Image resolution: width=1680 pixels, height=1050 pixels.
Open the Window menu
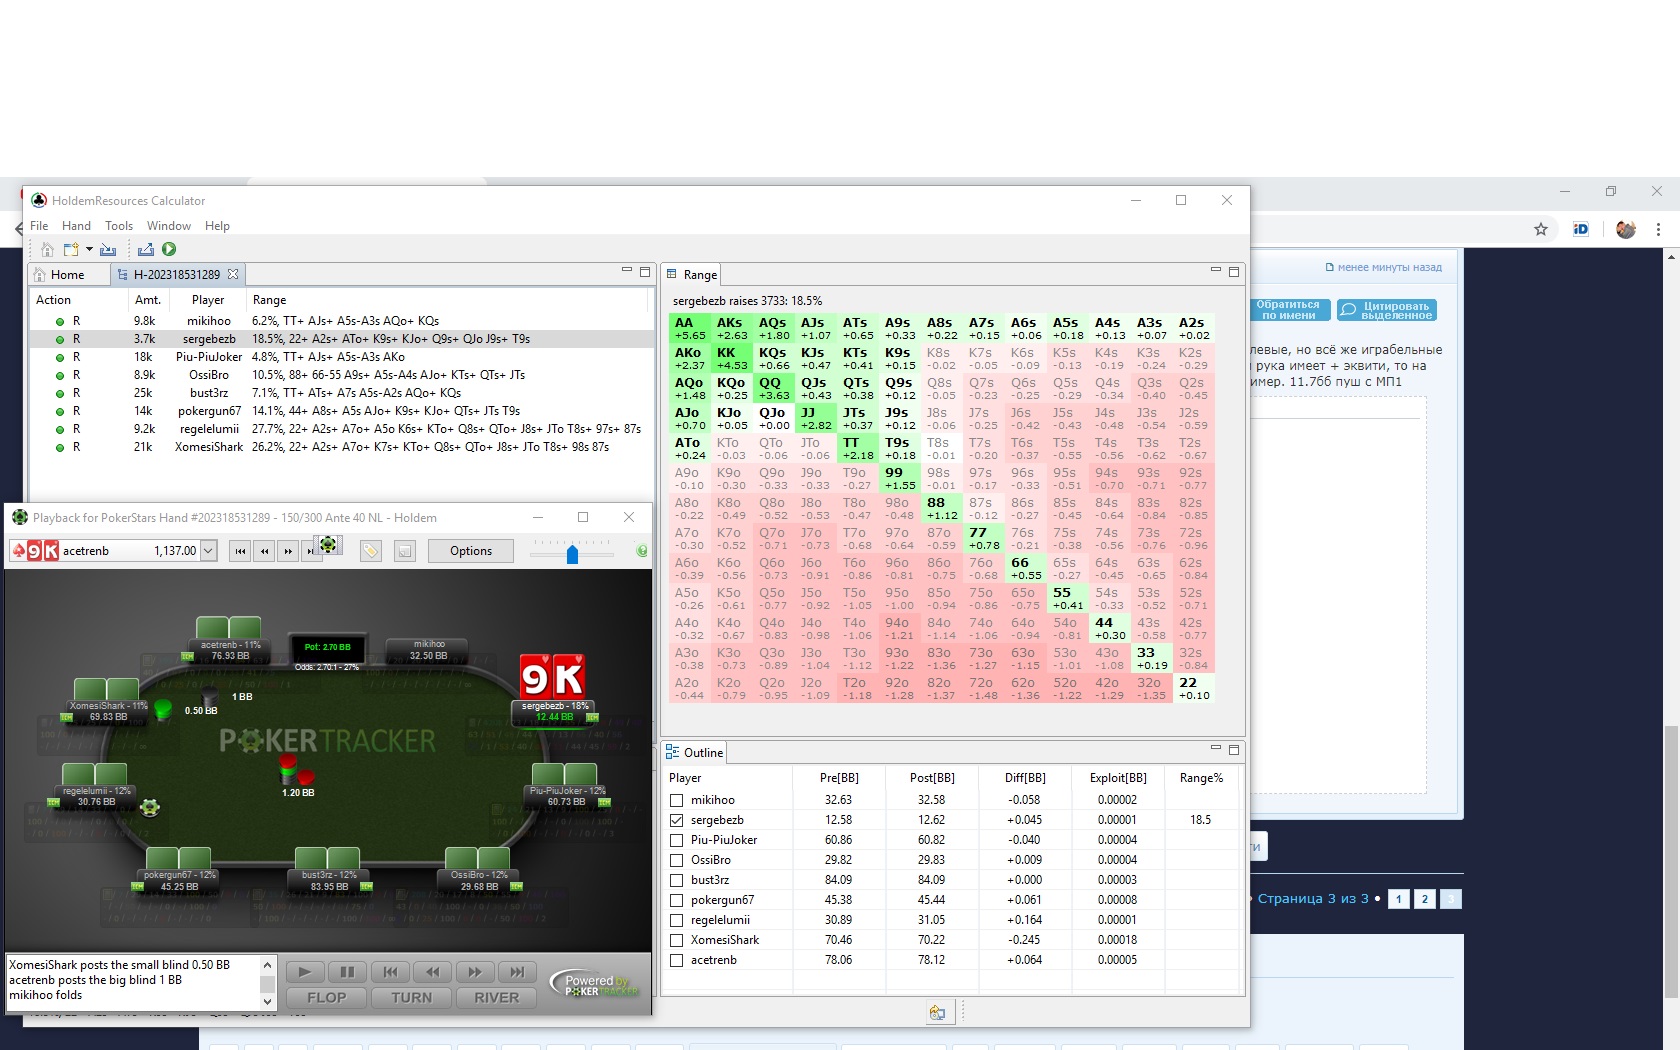[x=169, y=226]
